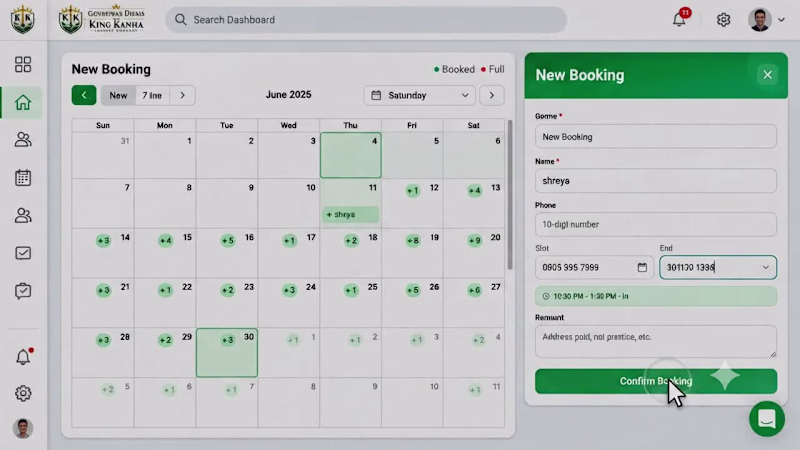The height and width of the screenshot is (450, 800).
Task: Click the next arrow after Saturday dropdown
Action: tap(492, 95)
